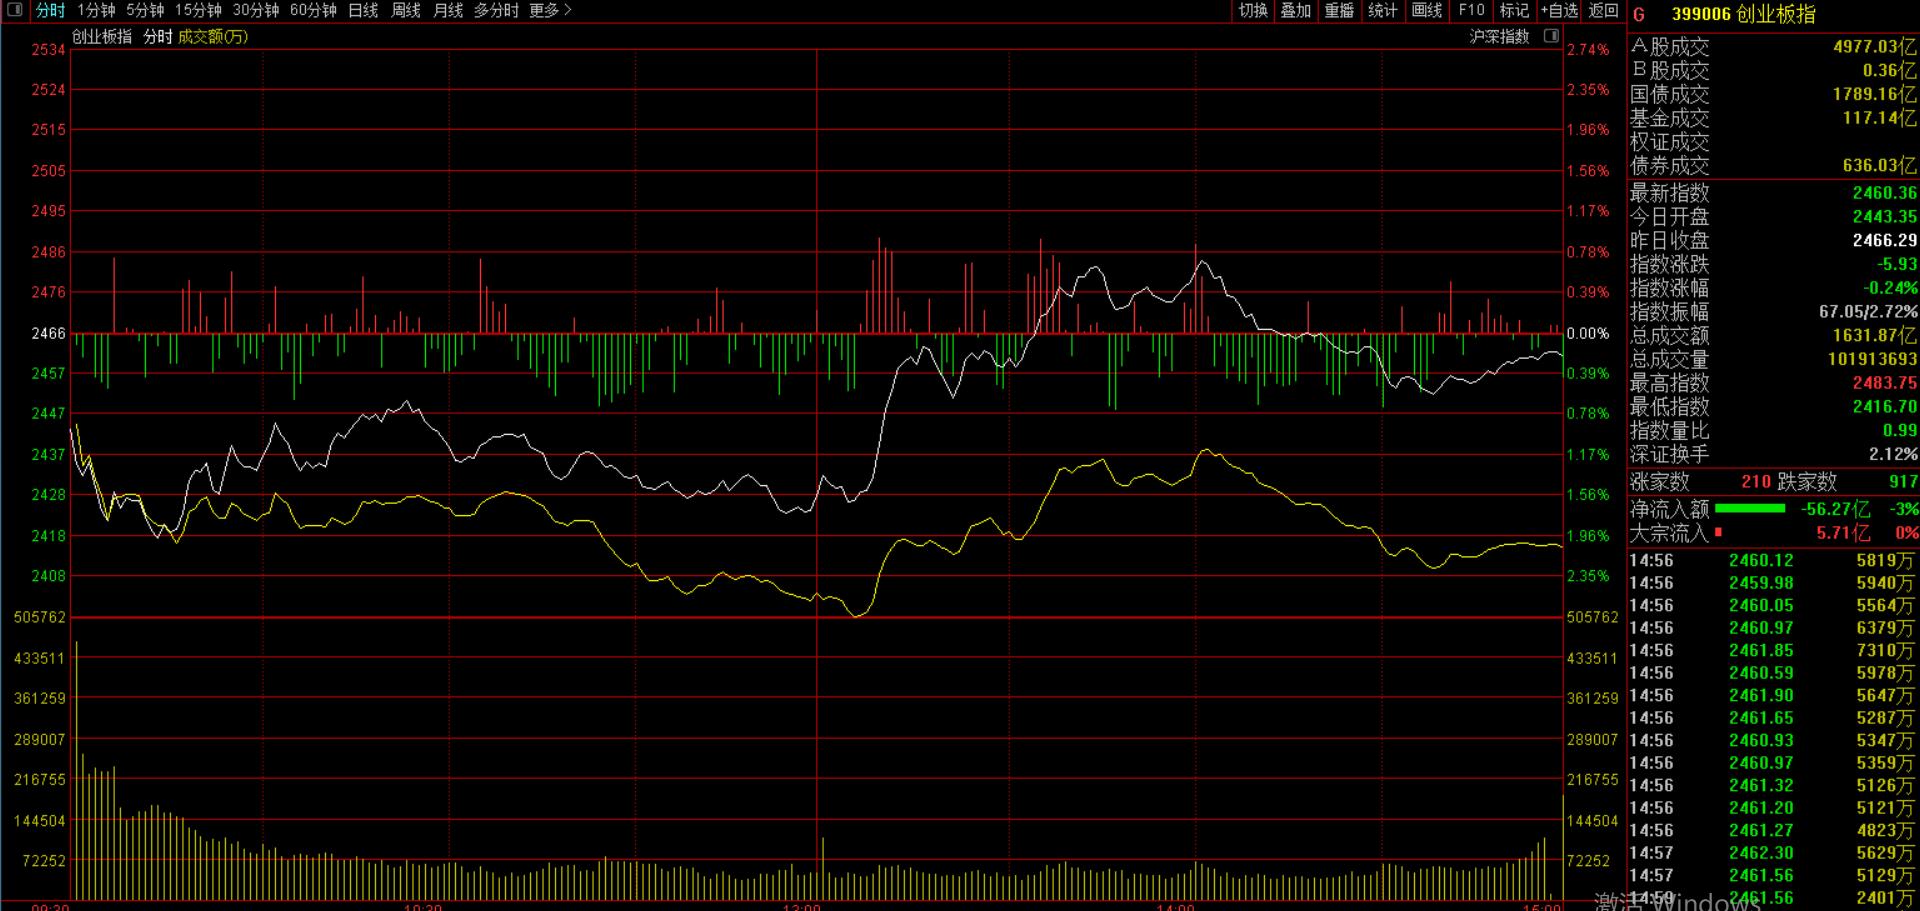The width and height of the screenshot is (1920, 911).
Task: Select the 14:56 tick row priced 2459.98
Action: pos(1773,583)
